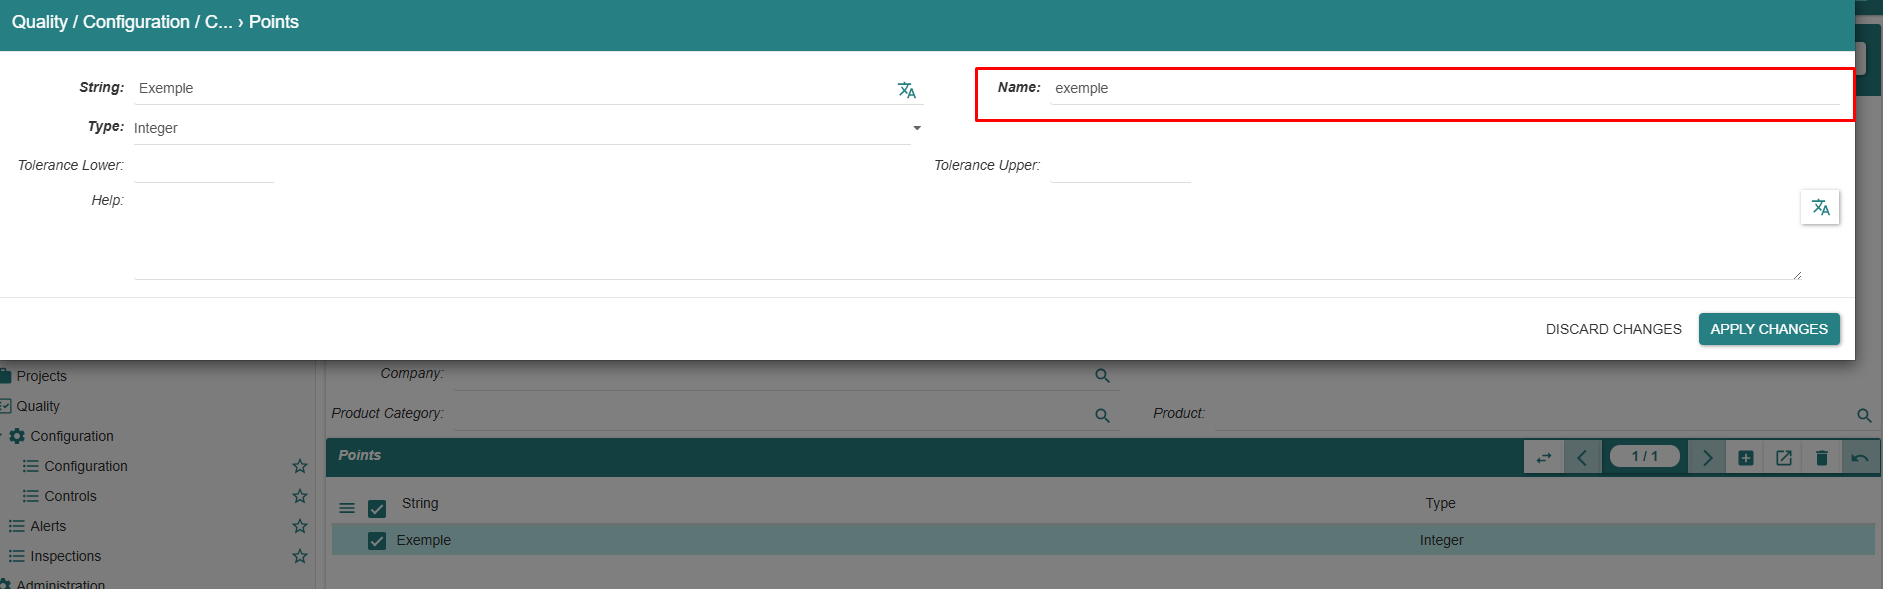This screenshot has height=589, width=1883.
Task: Click the Product Category search magnifier icon
Action: [x=1102, y=416]
